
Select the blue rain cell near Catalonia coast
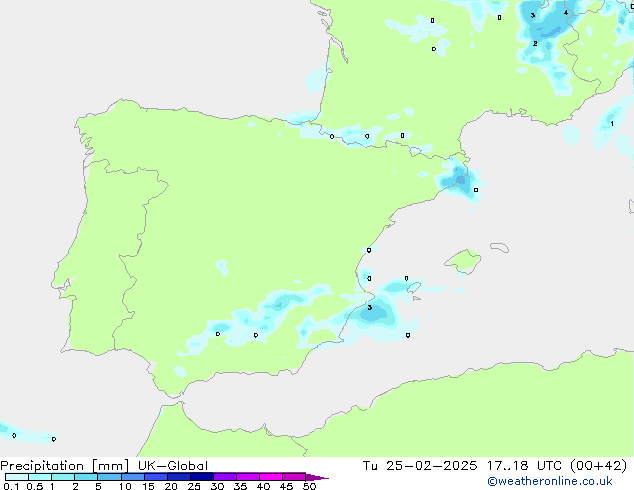(x=459, y=181)
